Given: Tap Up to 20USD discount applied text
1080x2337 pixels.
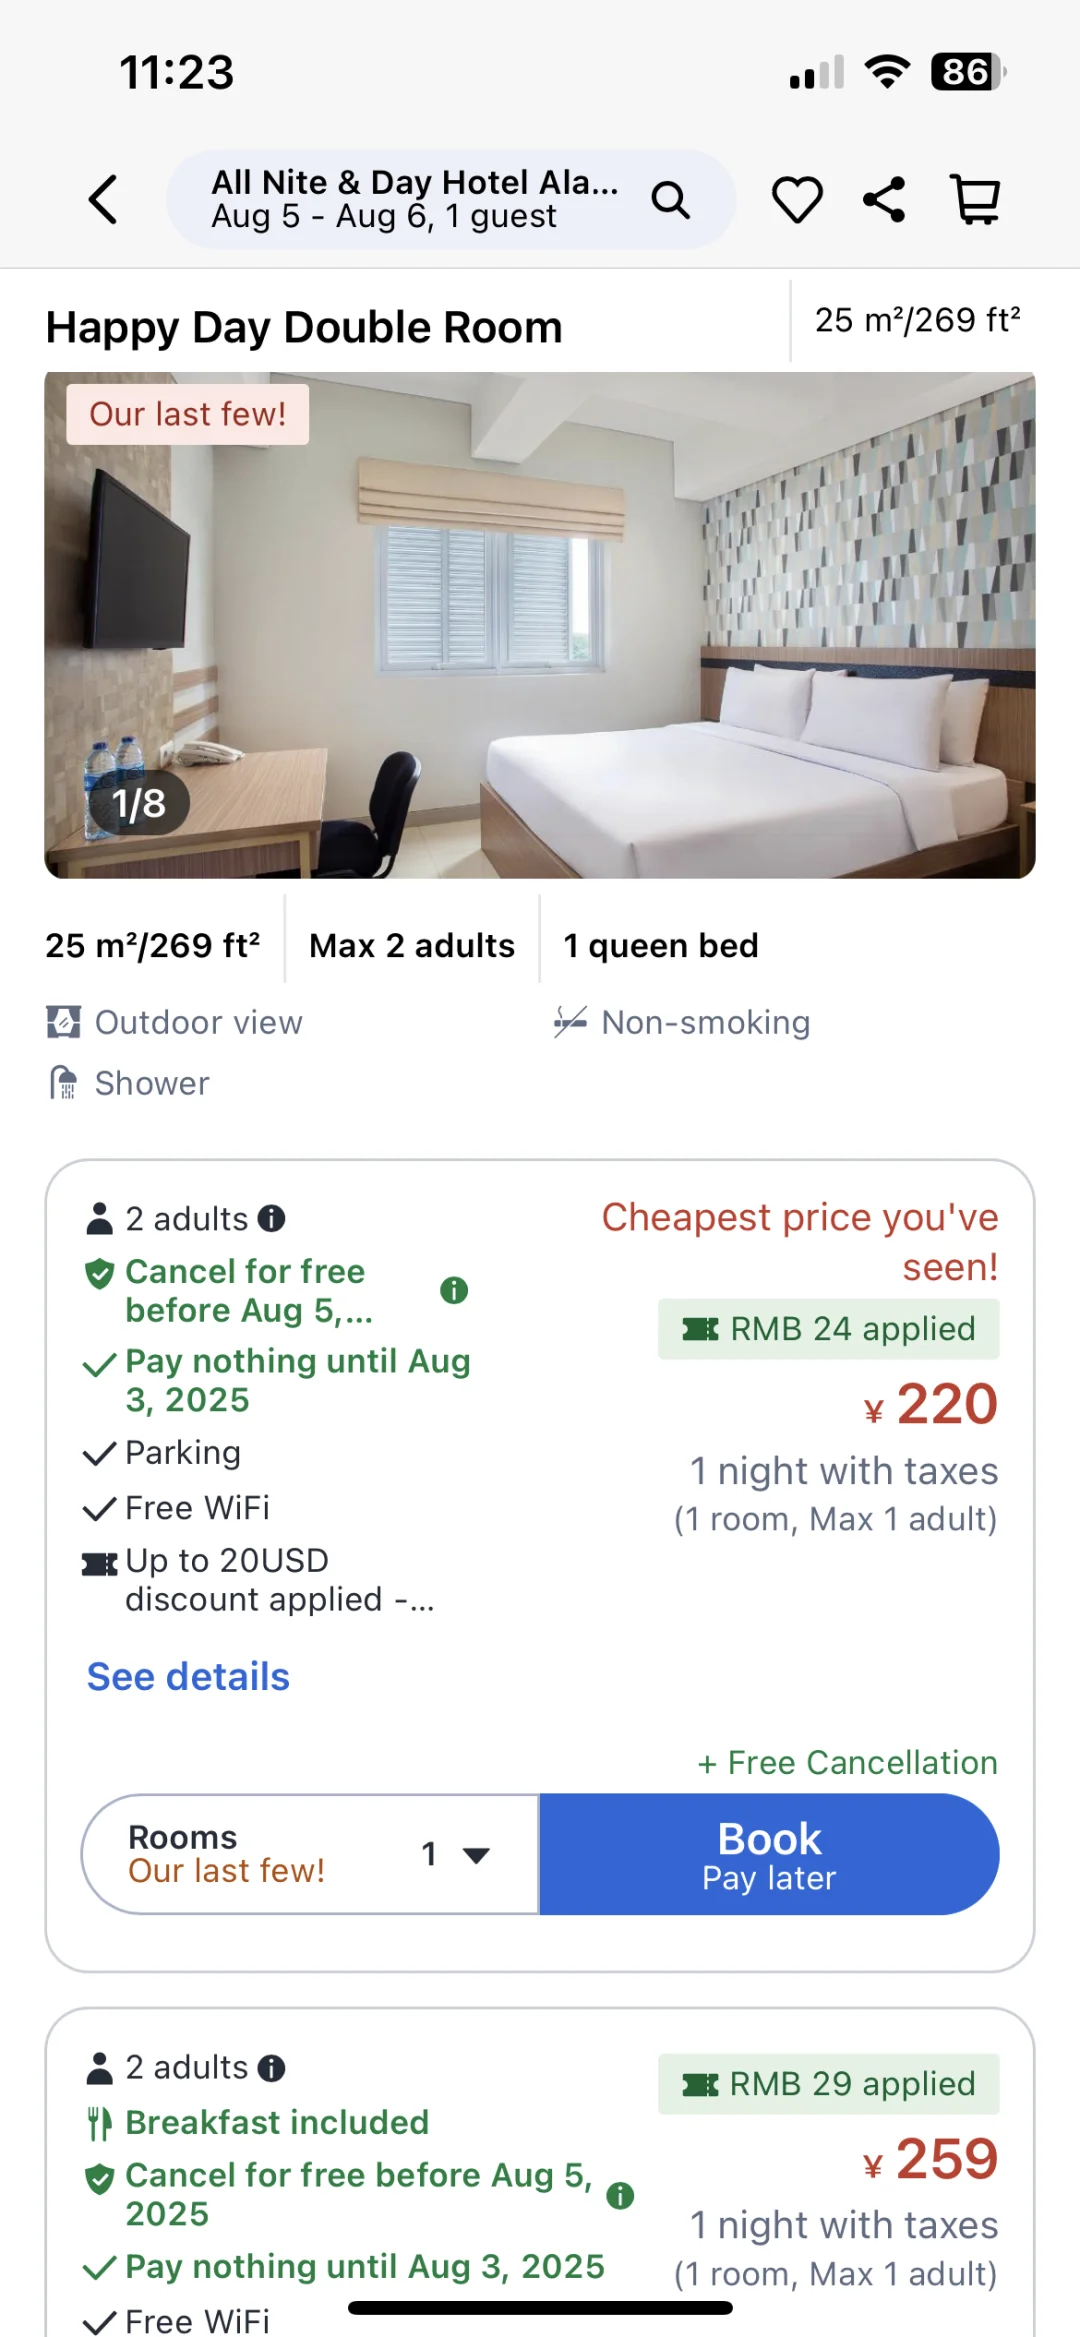Looking at the screenshot, I should click(279, 1580).
